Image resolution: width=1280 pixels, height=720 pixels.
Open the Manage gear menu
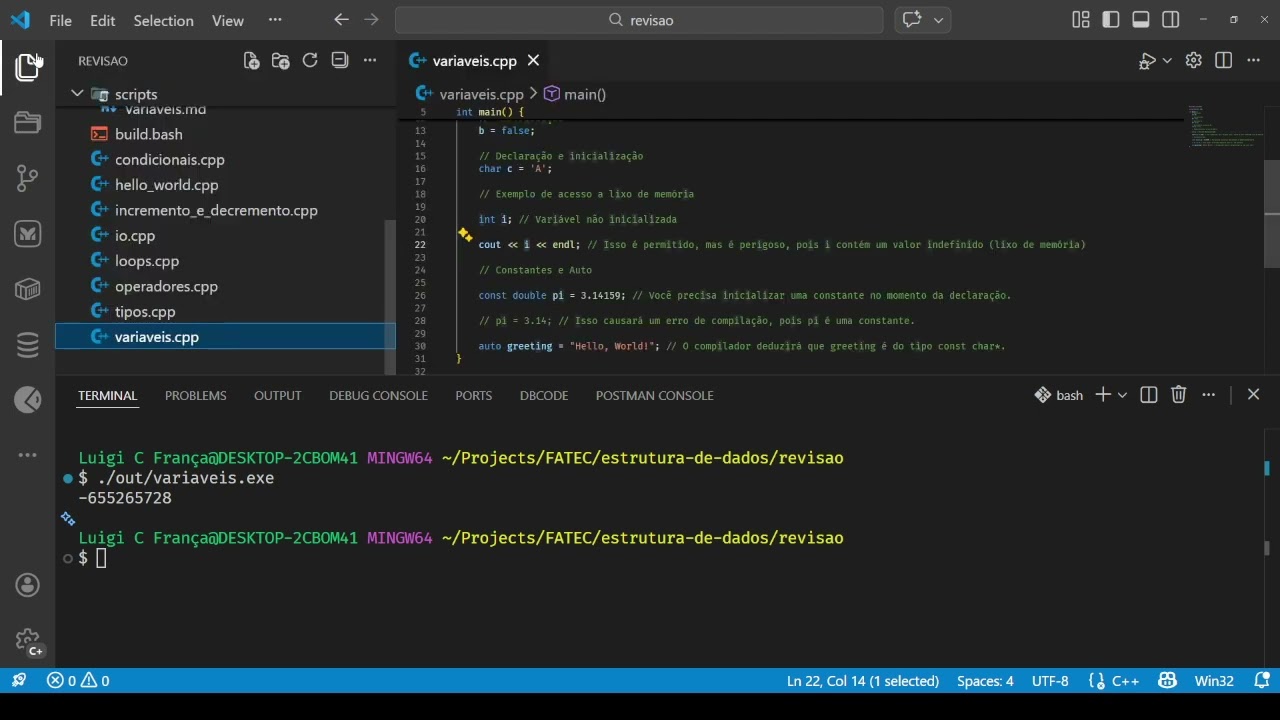tap(27, 641)
